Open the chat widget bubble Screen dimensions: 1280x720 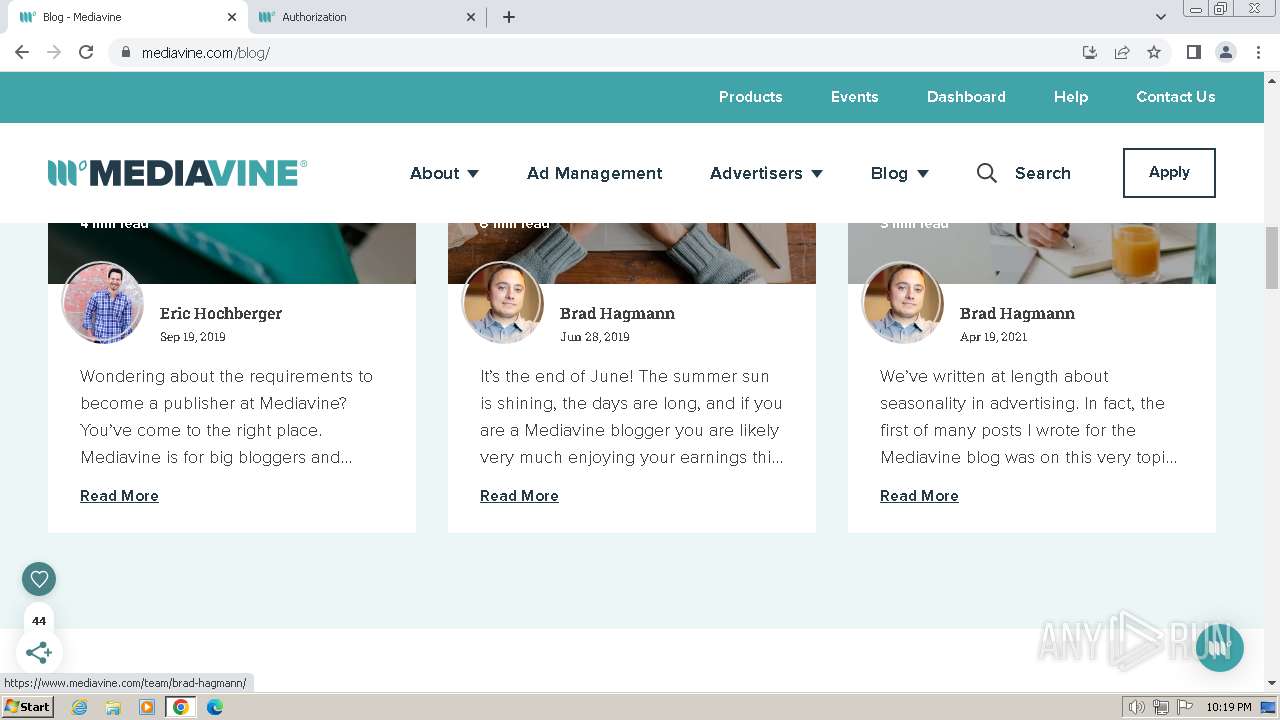(x=1219, y=648)
